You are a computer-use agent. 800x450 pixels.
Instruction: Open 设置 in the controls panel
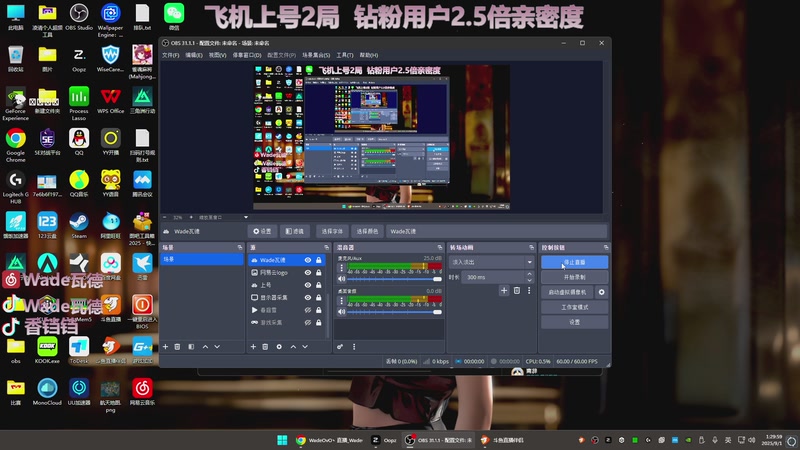574,322
